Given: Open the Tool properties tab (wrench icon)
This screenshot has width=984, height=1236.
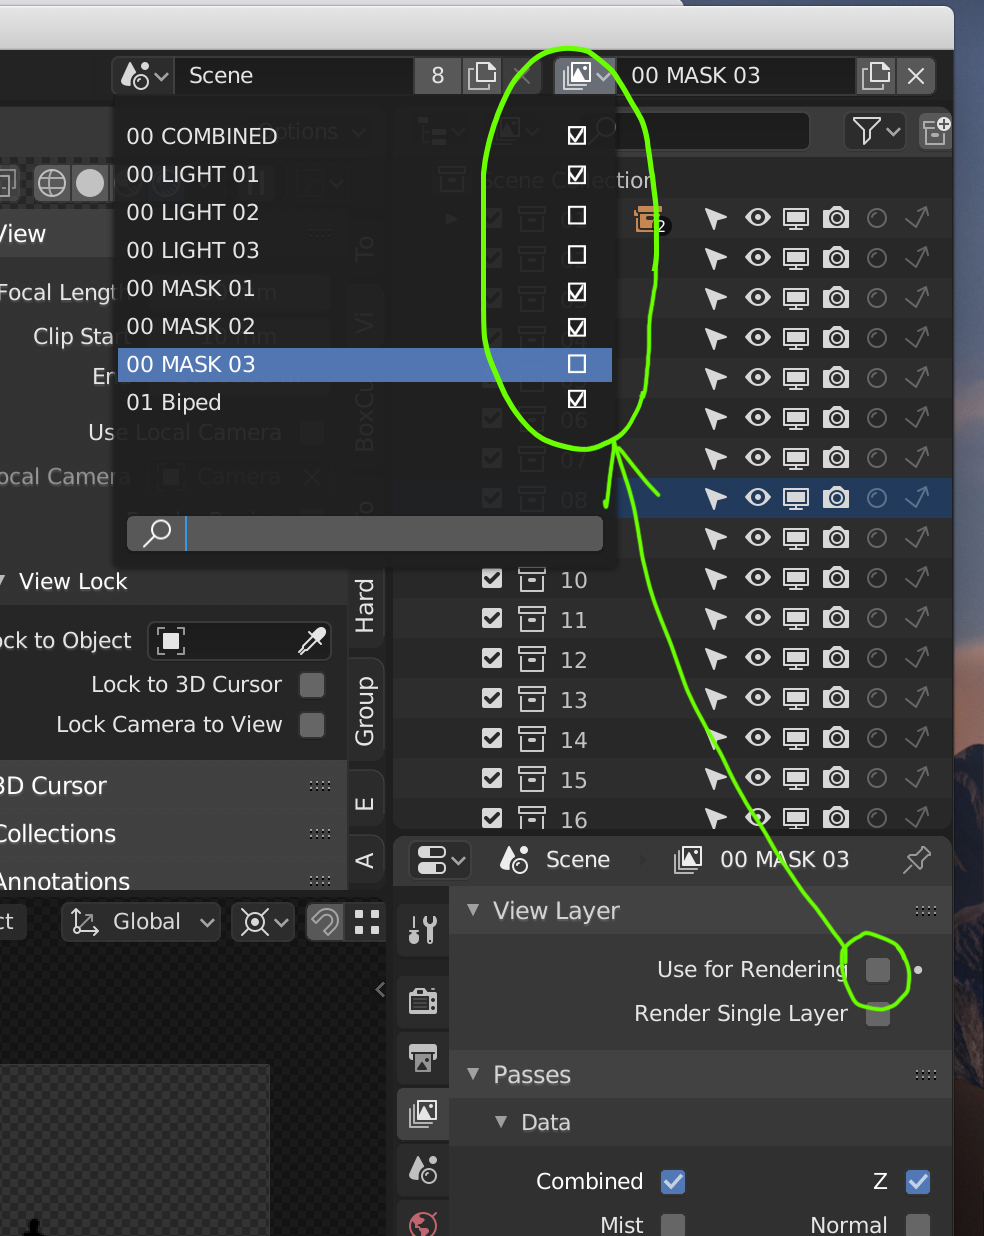Looking at the screenshot, I should coord(423,930).
